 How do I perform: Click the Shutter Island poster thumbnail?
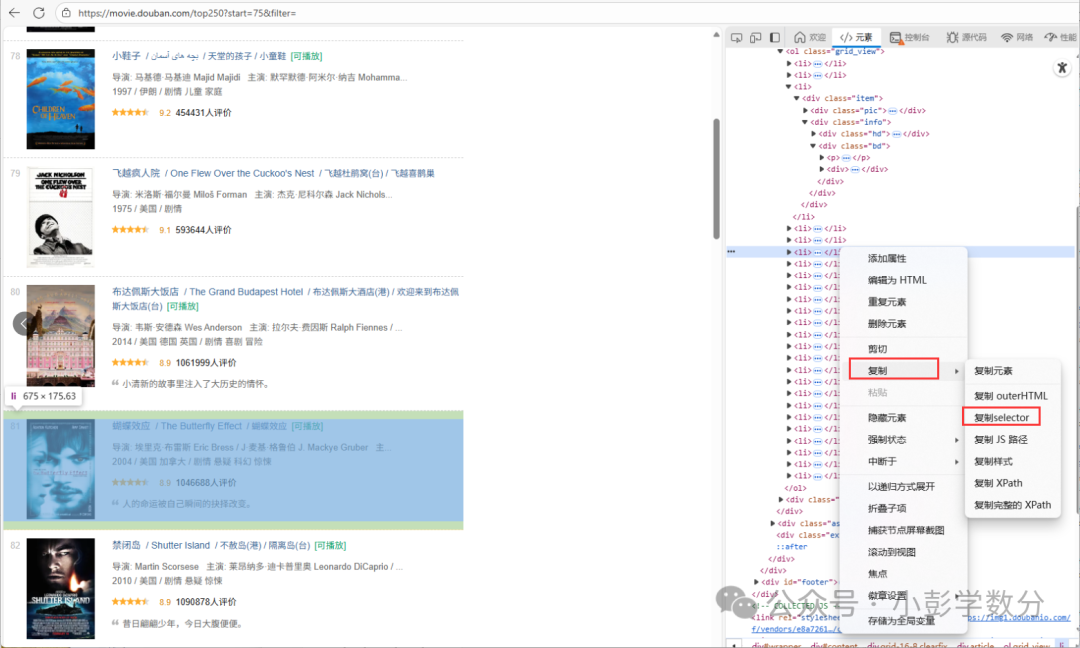coord(61,589)
